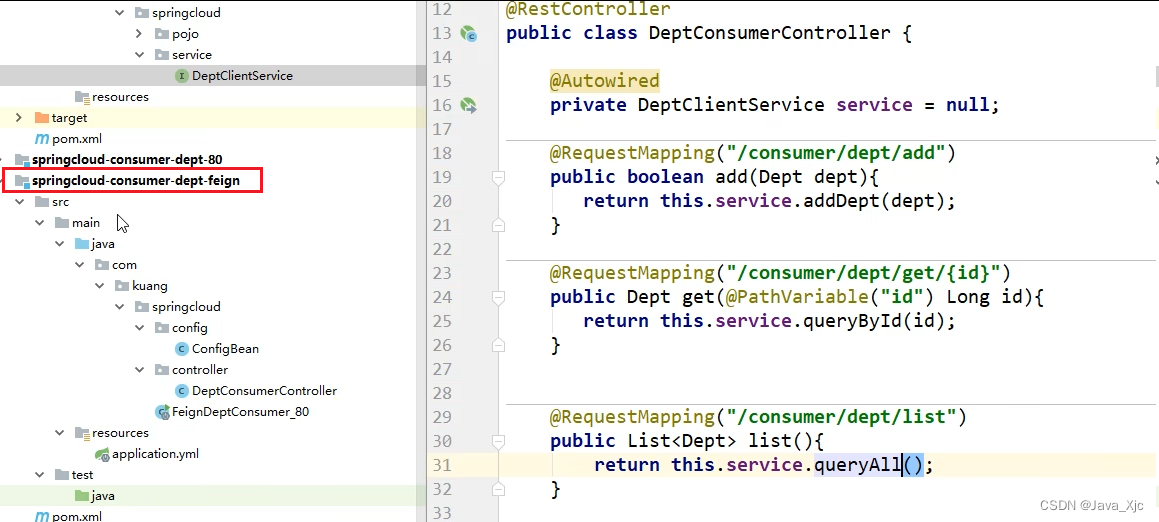The image size is (1159, 522).
Task: Click "/consumer/dept/list" mapping string
Action: tap(842, 417)
